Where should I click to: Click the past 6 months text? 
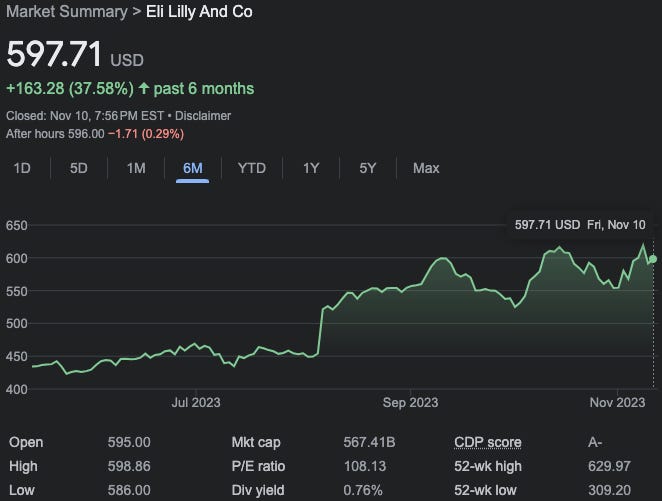204,89
